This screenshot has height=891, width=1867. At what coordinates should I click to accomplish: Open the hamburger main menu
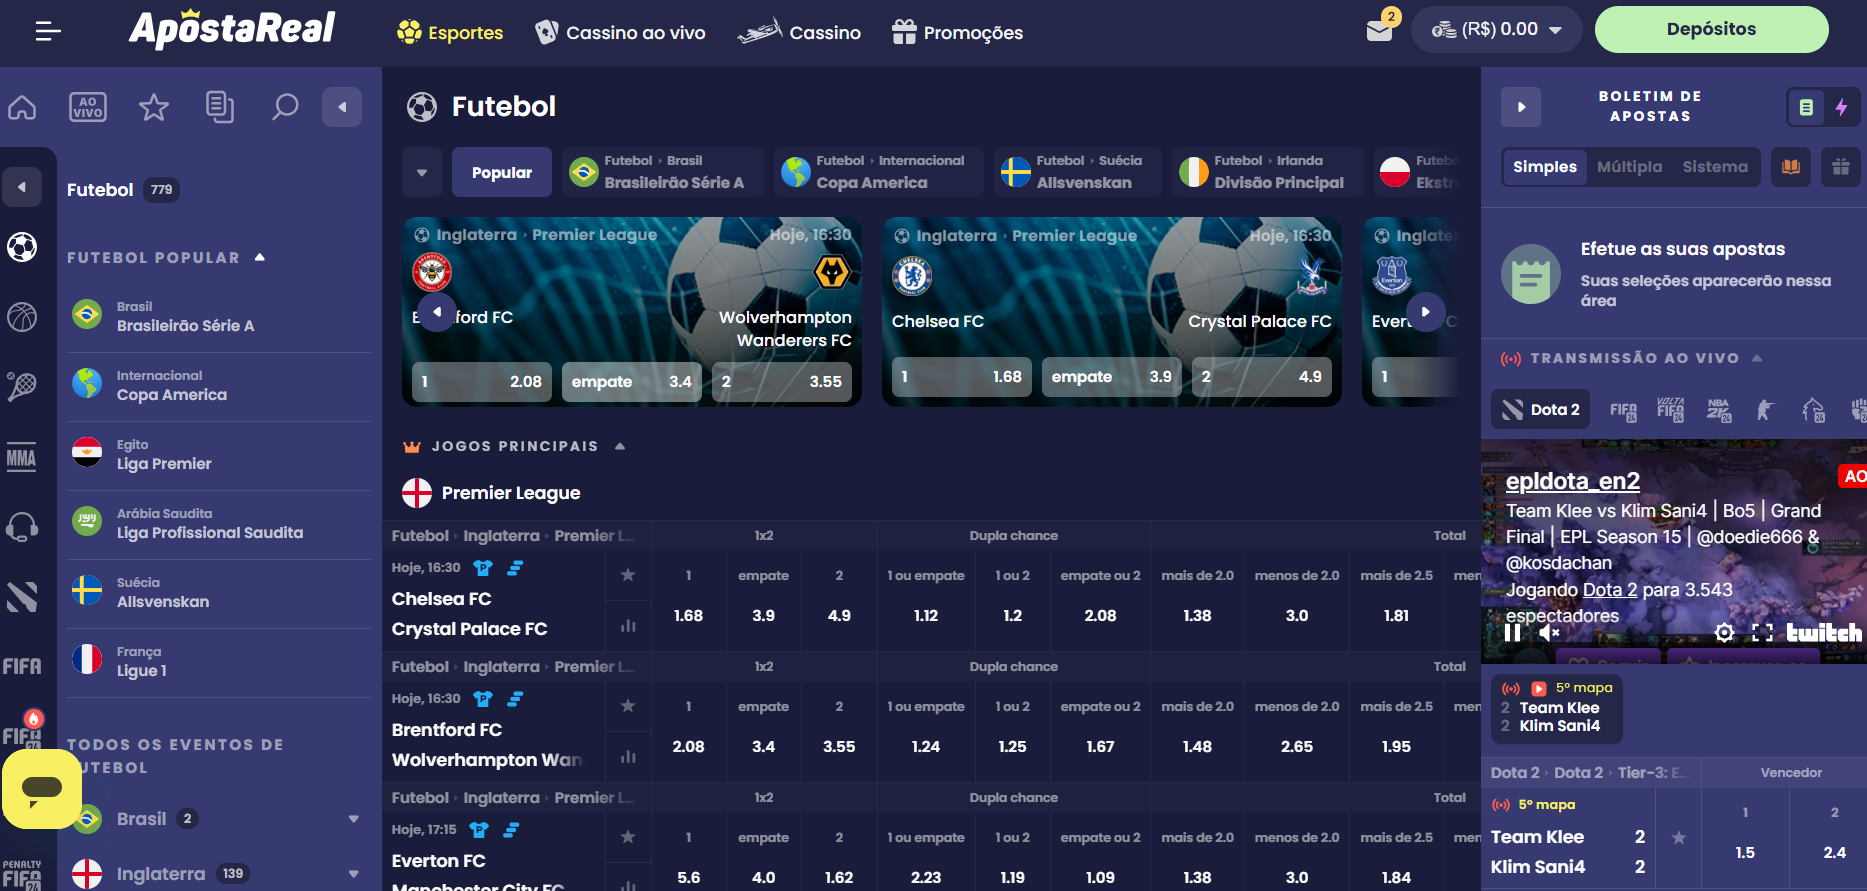point(48,32)
